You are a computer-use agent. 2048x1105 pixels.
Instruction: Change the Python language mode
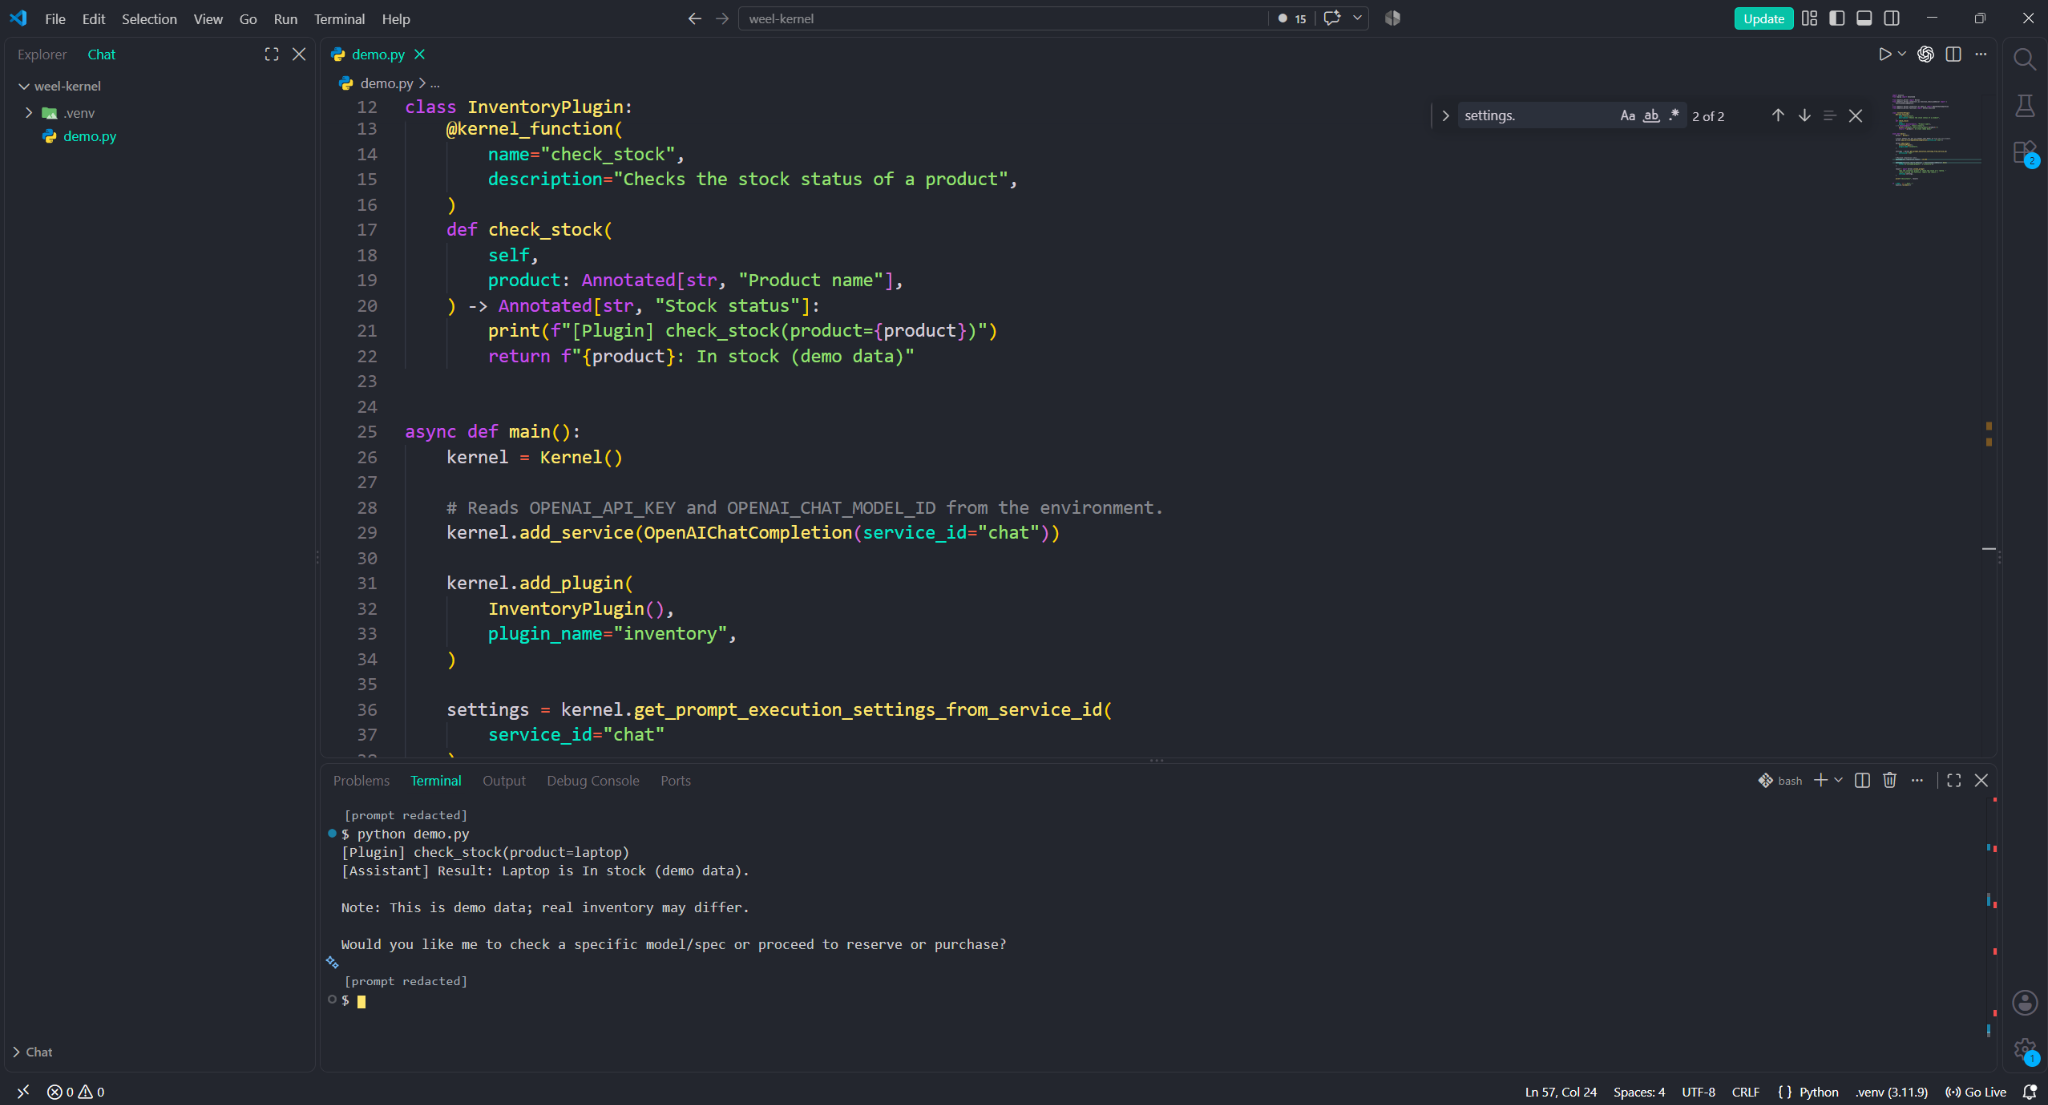(1818, 1092)
